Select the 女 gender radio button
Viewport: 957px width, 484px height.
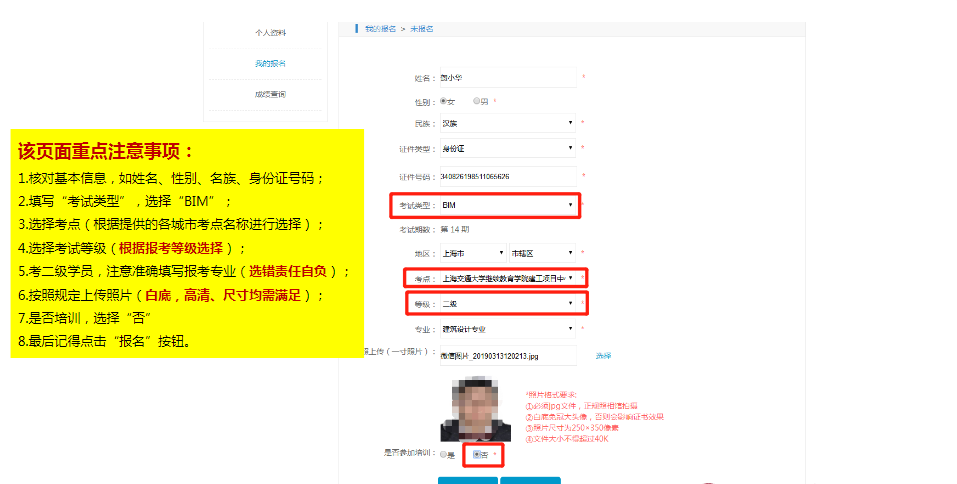(443, 101)
